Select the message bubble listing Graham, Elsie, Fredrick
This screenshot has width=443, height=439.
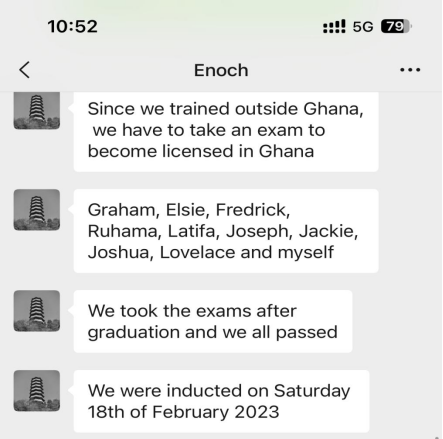[x=226, y=231]
